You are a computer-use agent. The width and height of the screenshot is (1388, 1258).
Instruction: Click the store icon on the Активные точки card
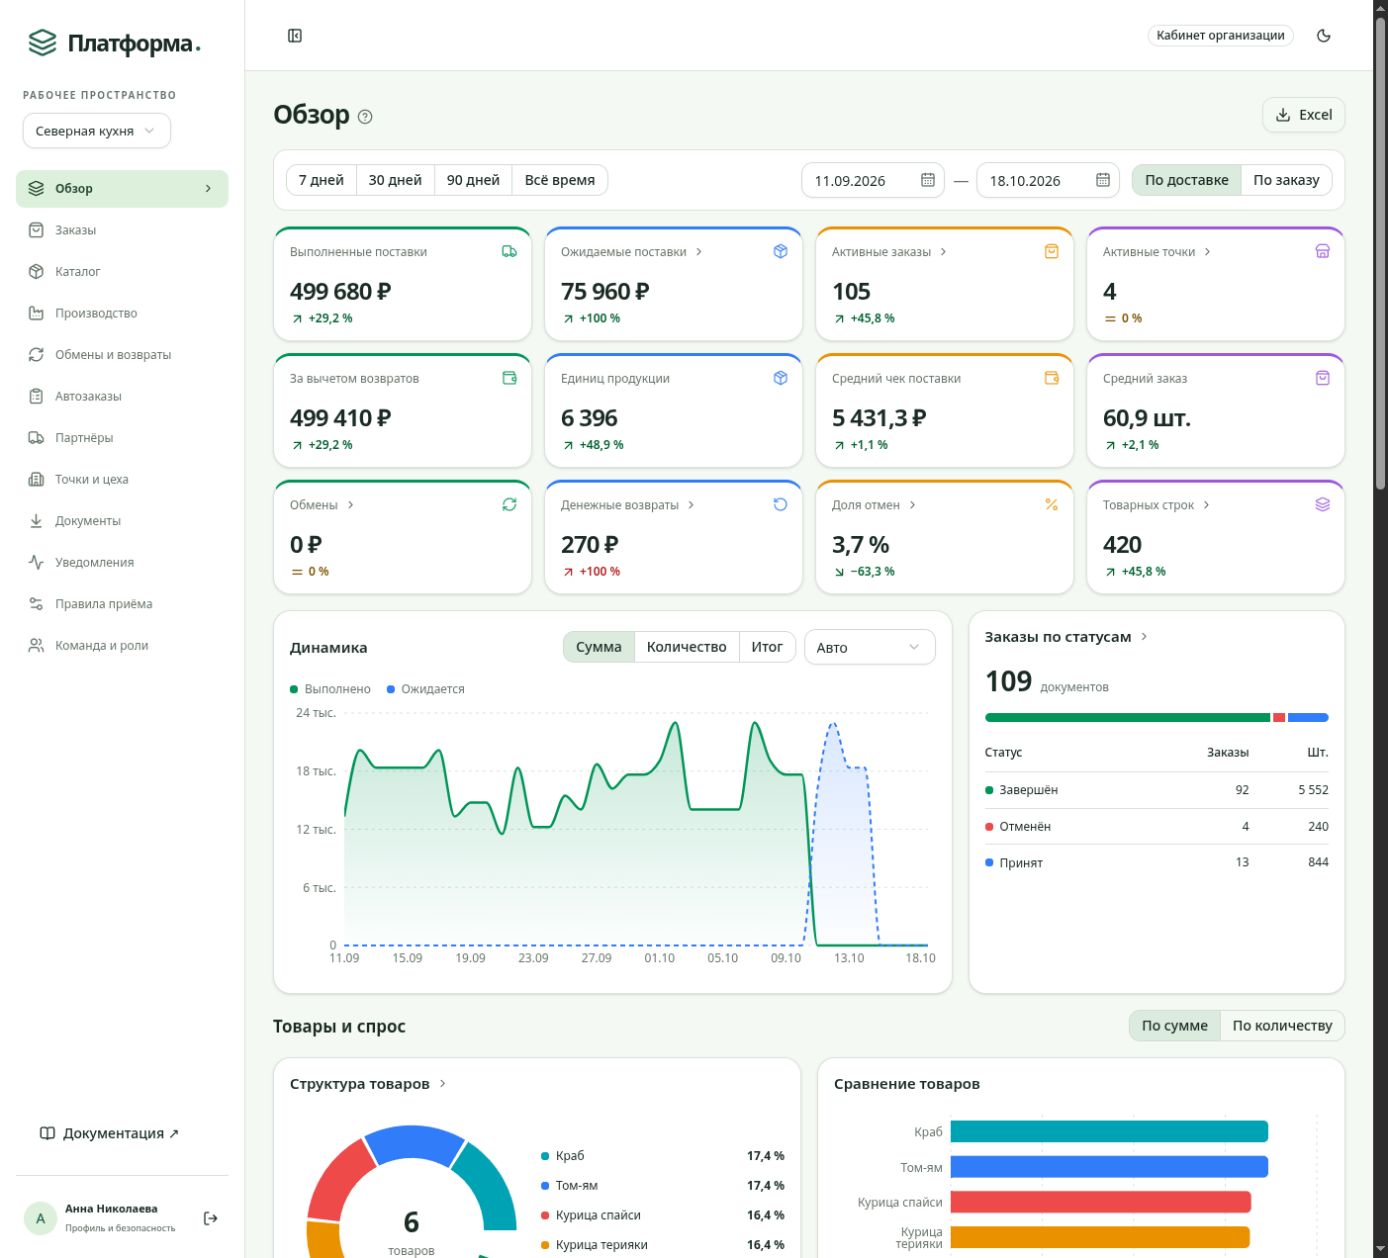[1322, 252]
